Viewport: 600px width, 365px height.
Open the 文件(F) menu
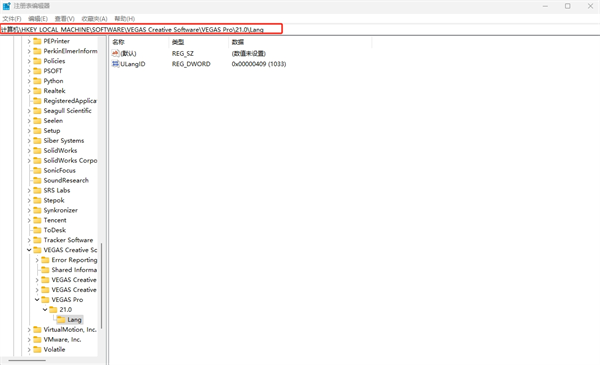coord(12,18)
